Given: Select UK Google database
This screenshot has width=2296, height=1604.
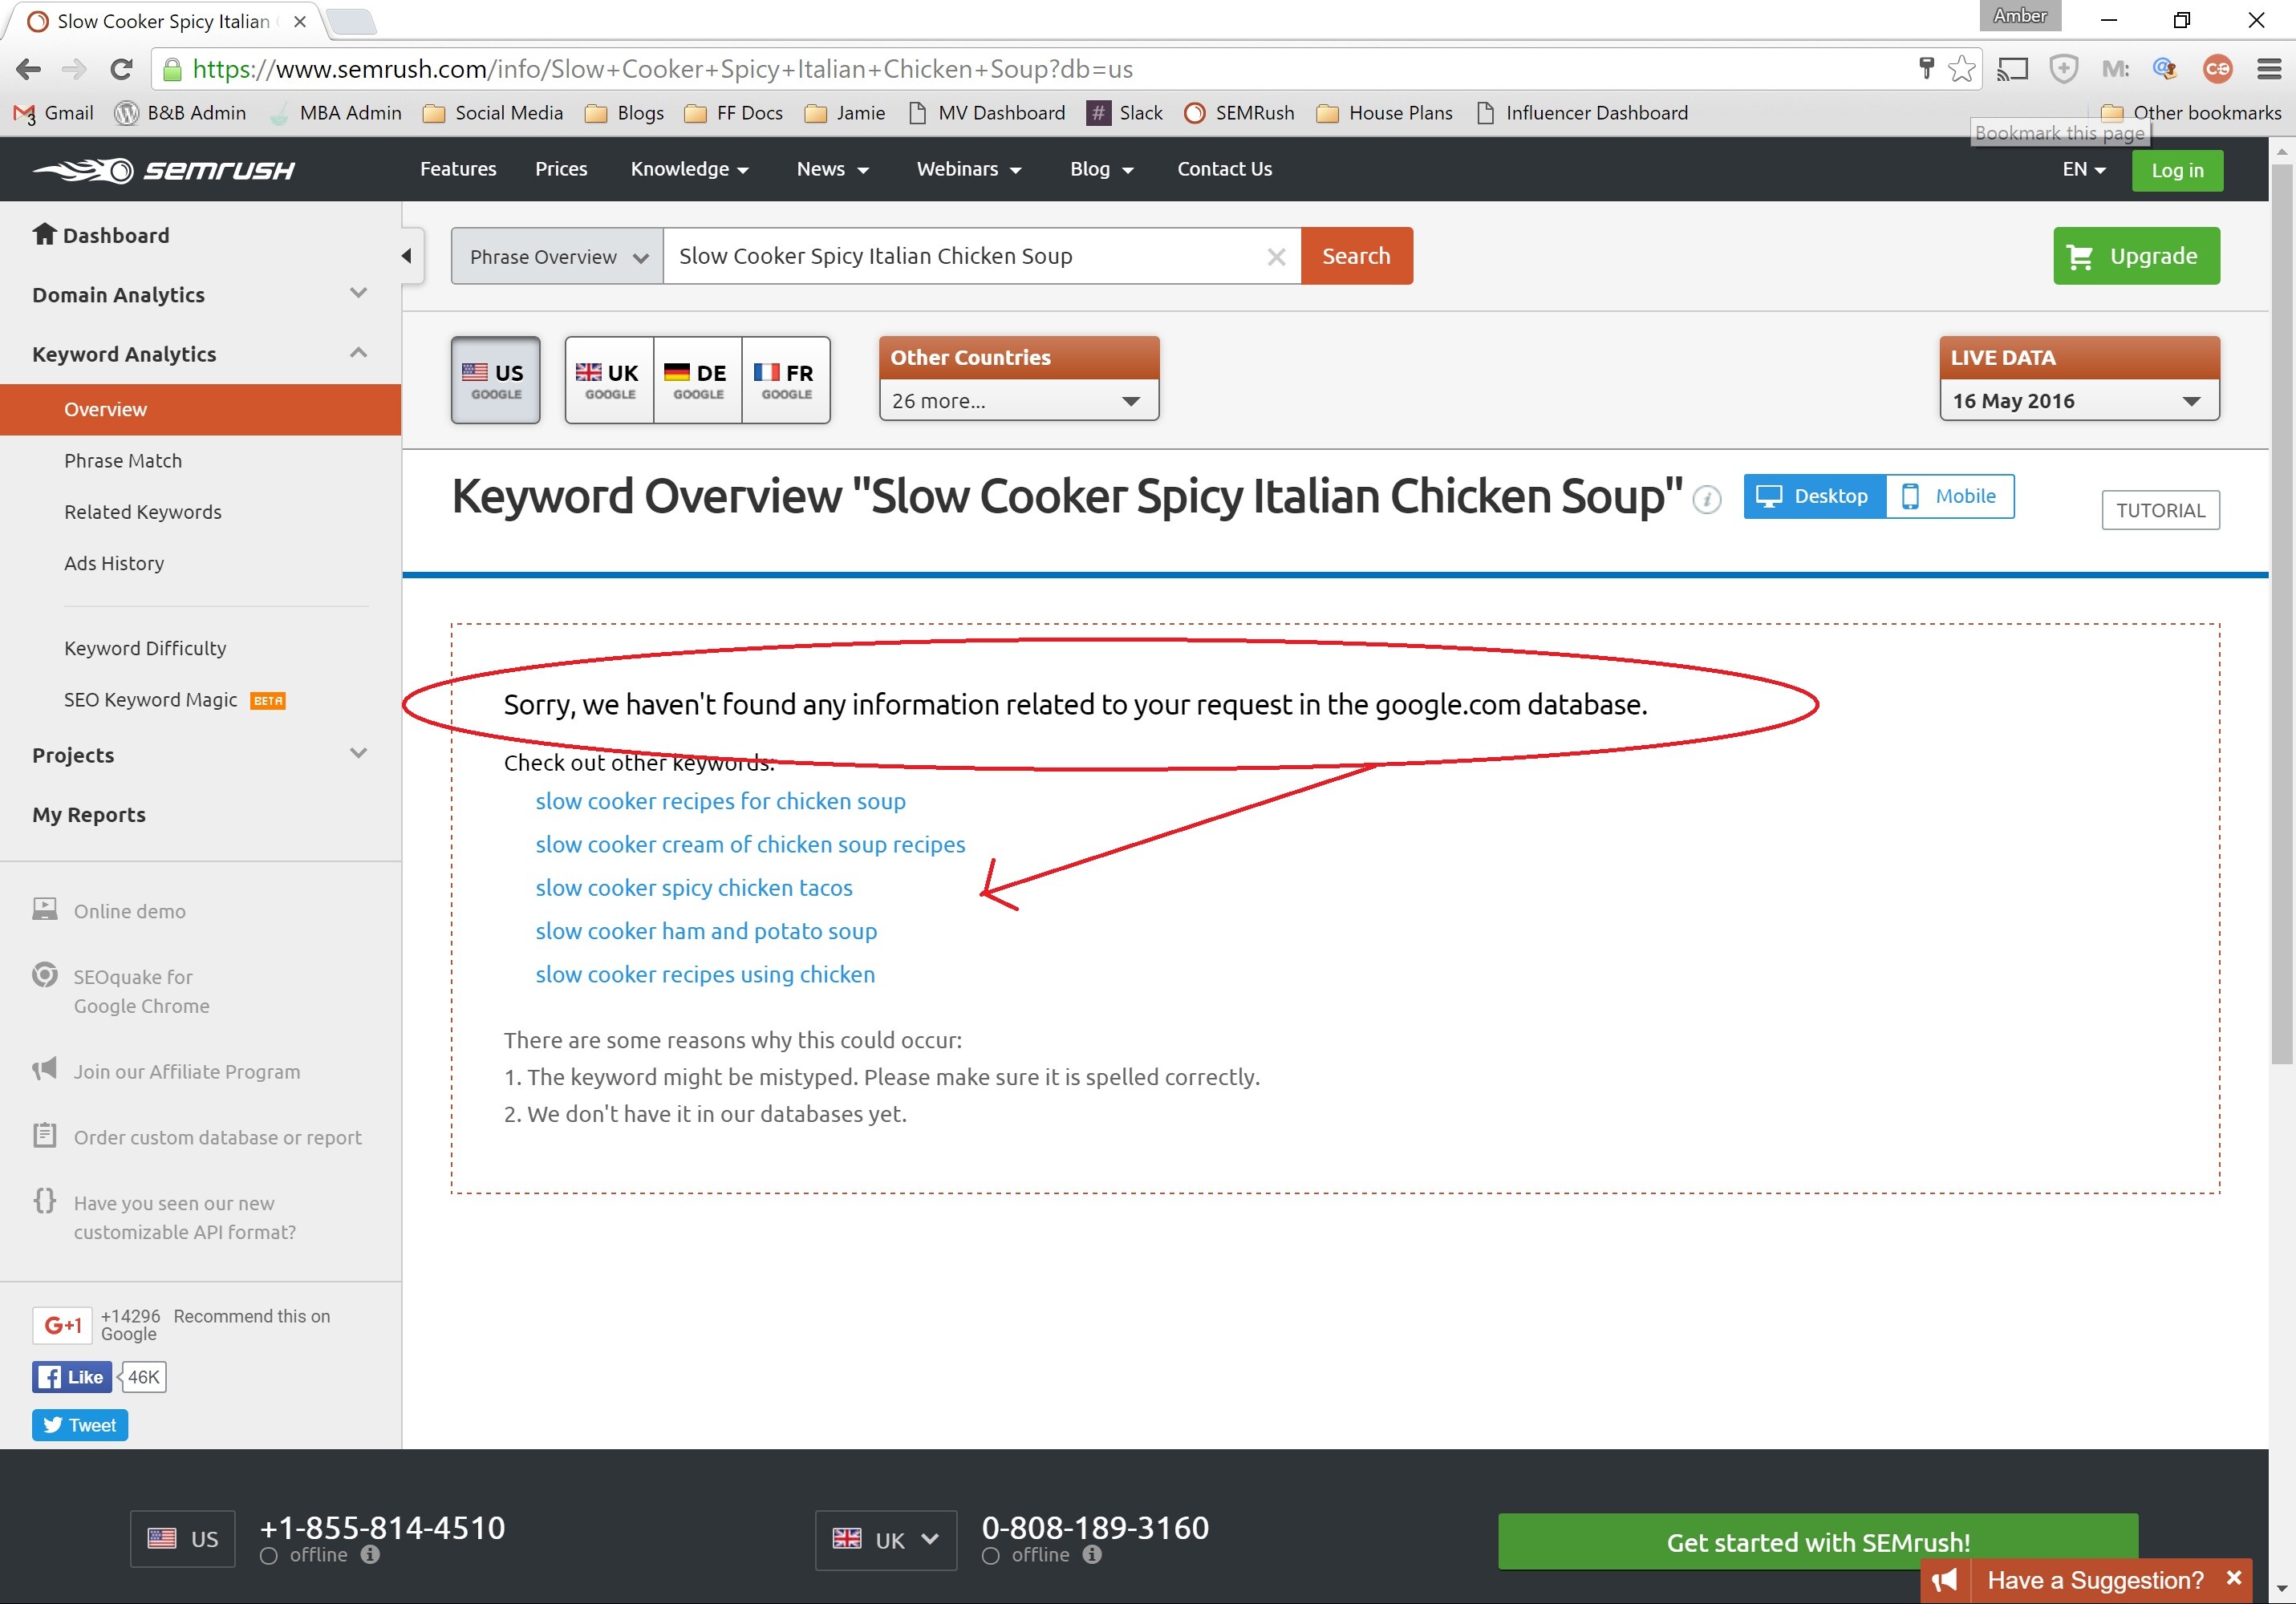Looking at the screenshot, I should [x=609, y=380].
